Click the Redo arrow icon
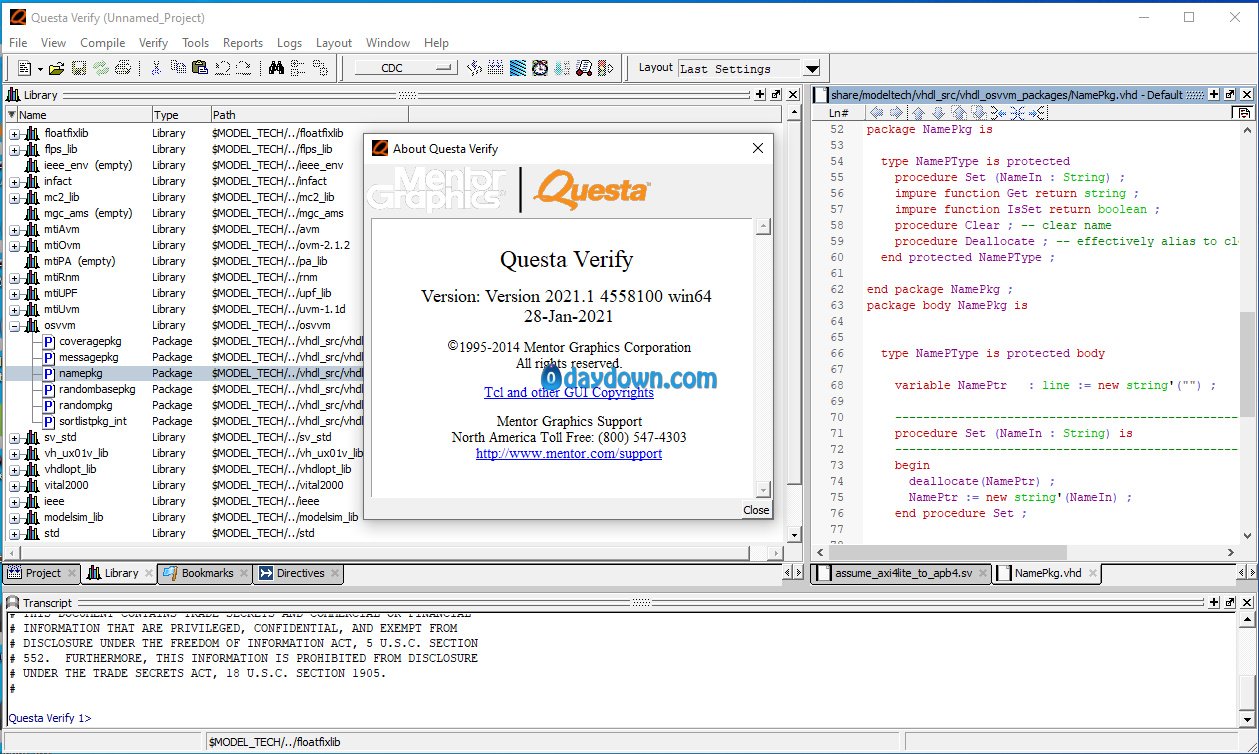The height and width of the screenshot is (754, 1259). click(244, 69)
